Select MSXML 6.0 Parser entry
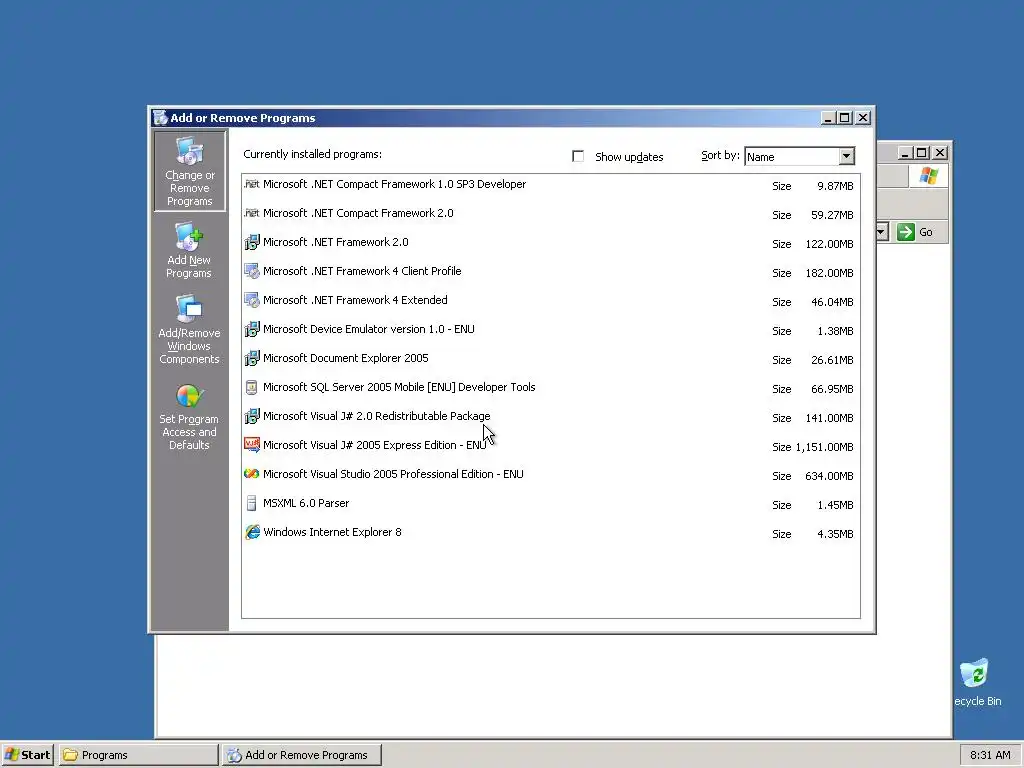1024x768 pixels. [306, 503]
